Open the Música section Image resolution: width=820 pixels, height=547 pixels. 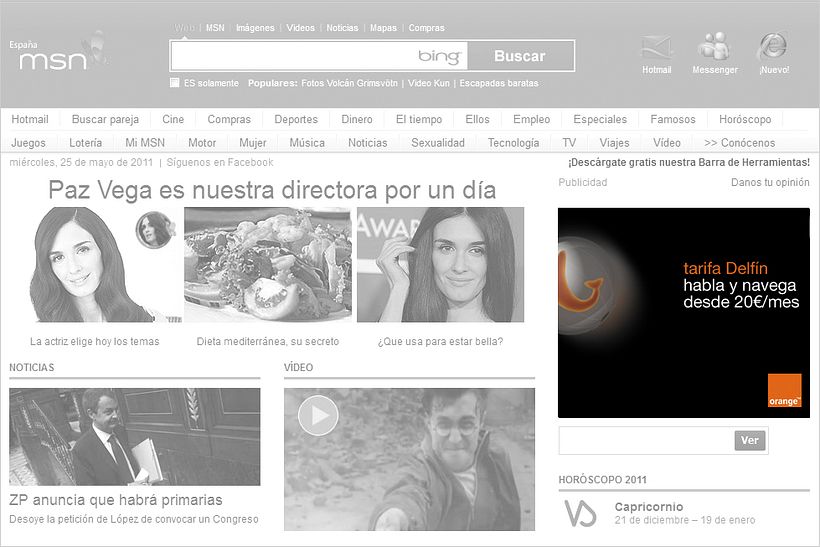[307, 143]
